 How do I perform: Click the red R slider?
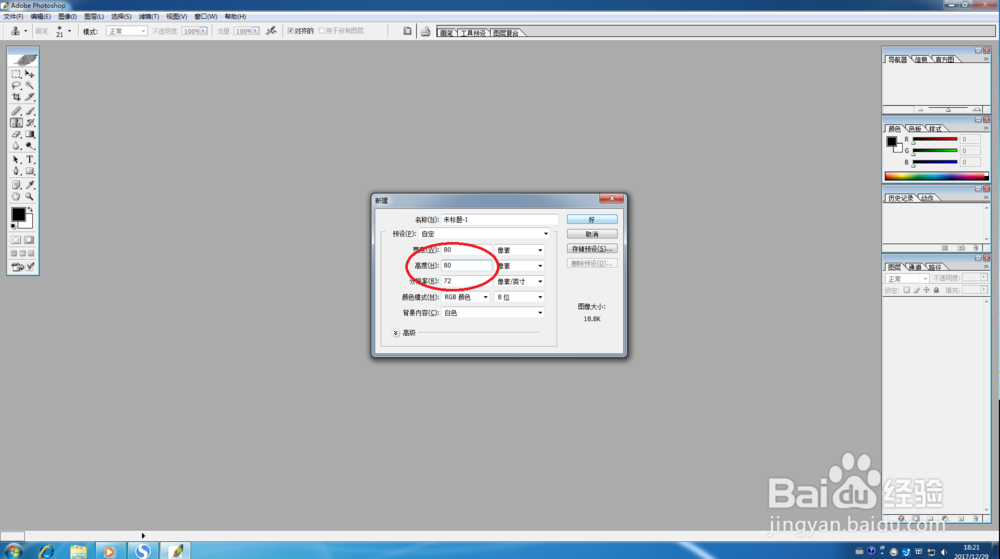(x=935, y=139)
